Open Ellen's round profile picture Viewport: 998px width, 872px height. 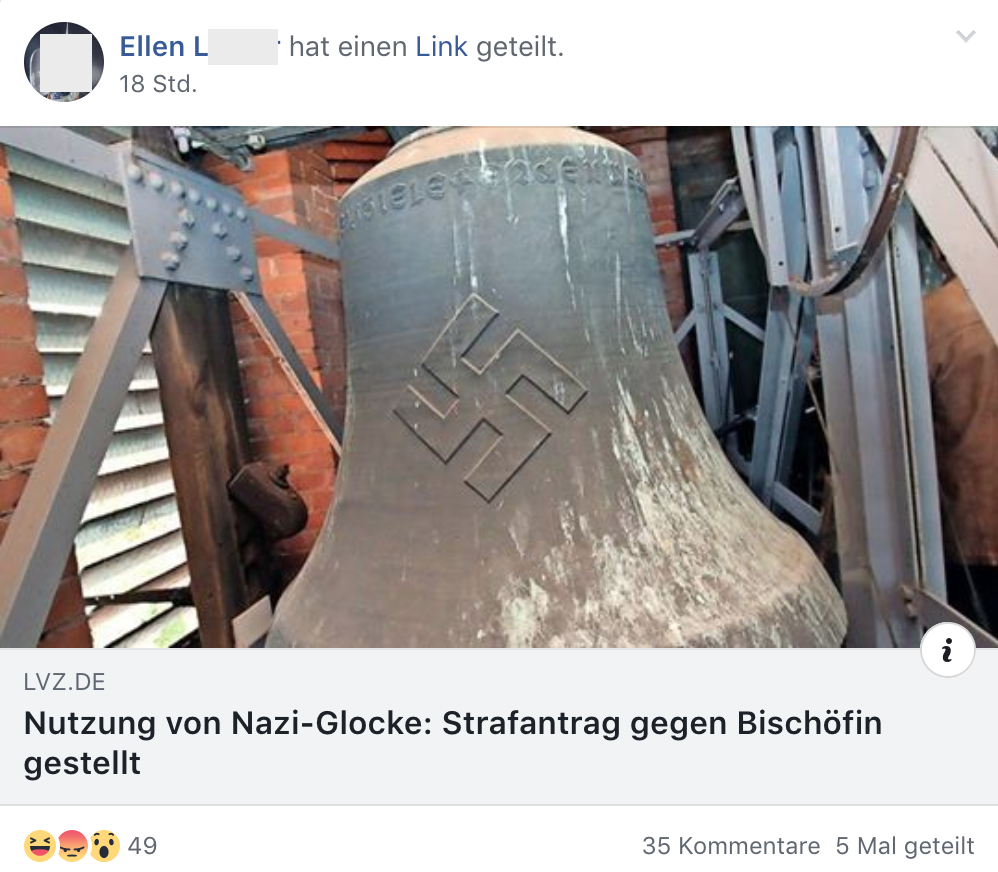click(x=64, y=62)
